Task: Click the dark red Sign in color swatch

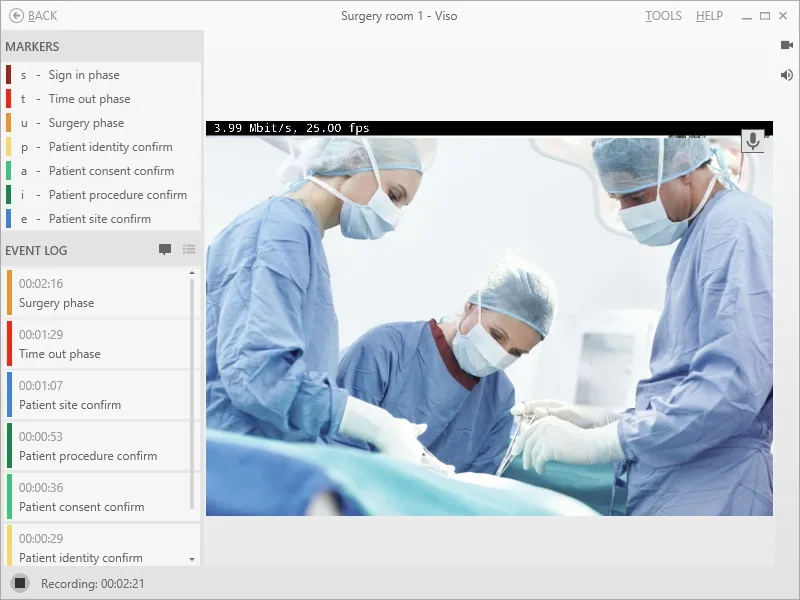Action: pyautogui.click(x=9, y=74)
